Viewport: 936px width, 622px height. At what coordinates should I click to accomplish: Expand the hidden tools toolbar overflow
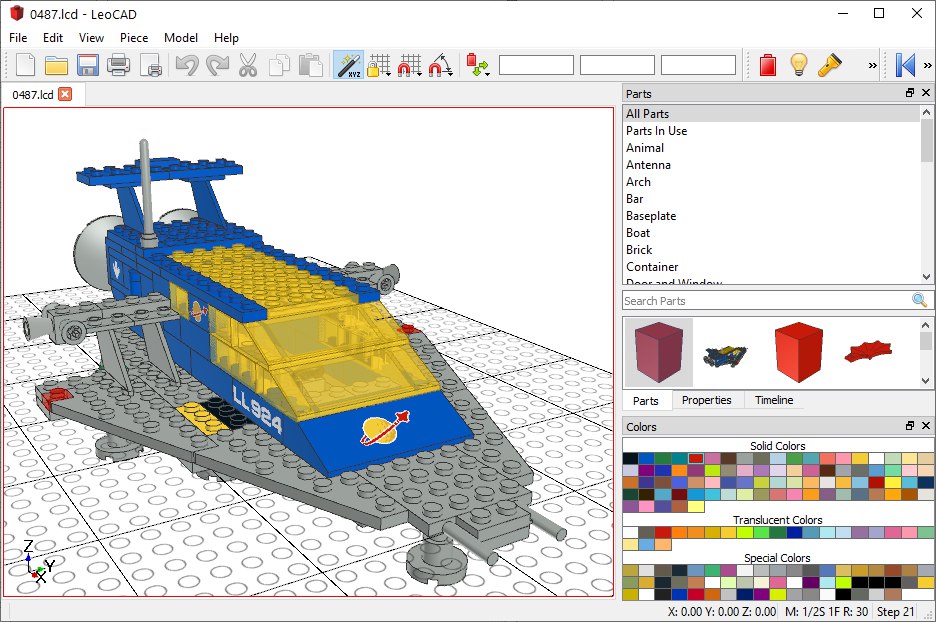click(873, 65)
